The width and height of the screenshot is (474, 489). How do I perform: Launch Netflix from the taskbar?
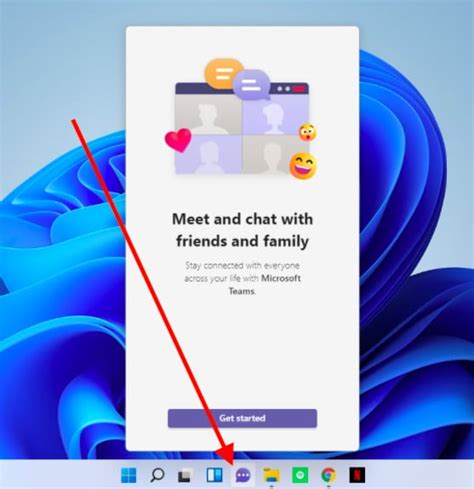pyautogui.click(x=357, y=475)
